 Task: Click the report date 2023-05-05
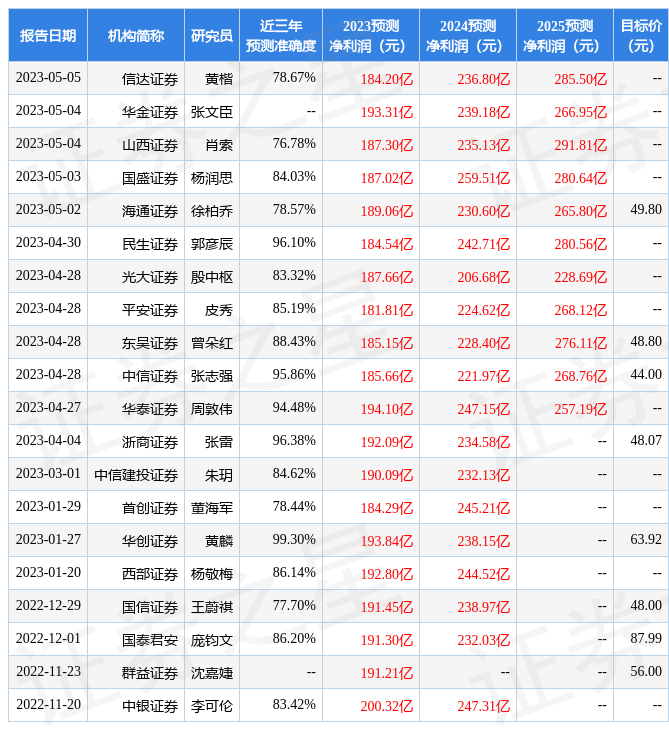[x=48, y=77]
